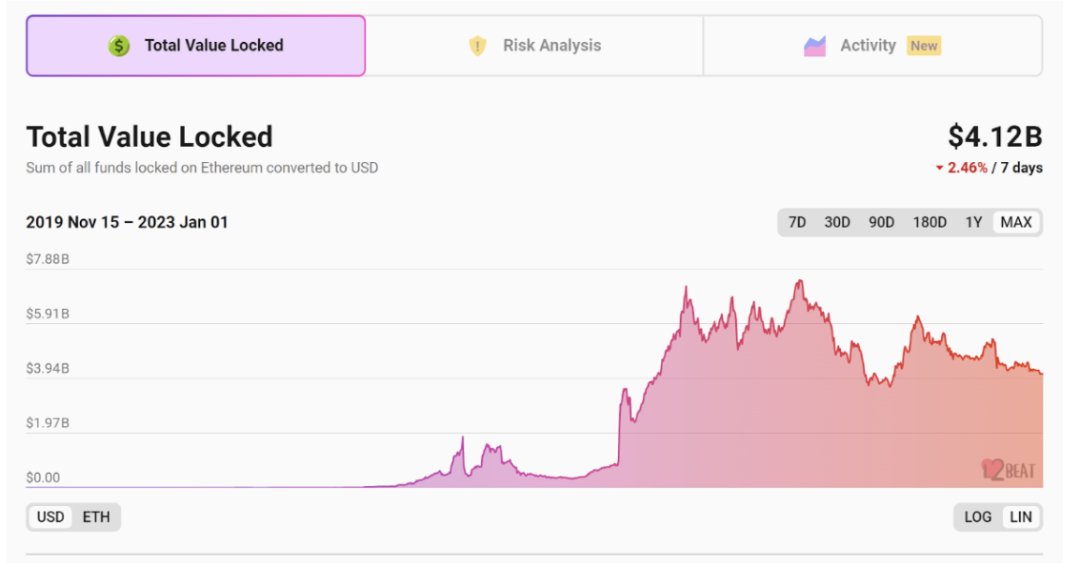Click the Activity chart icon
1080x568 pixels.
click(815, 46)
